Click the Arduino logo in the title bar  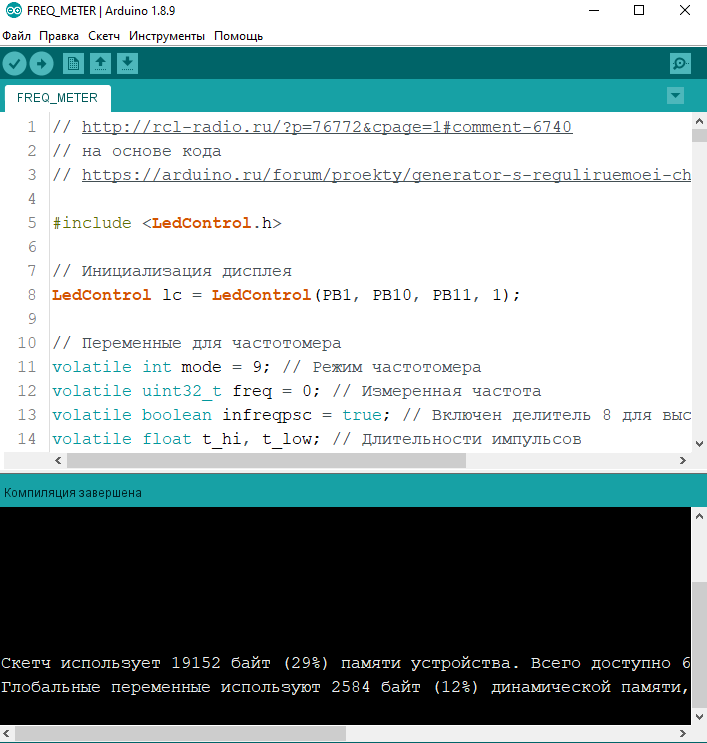pos(10,11)
